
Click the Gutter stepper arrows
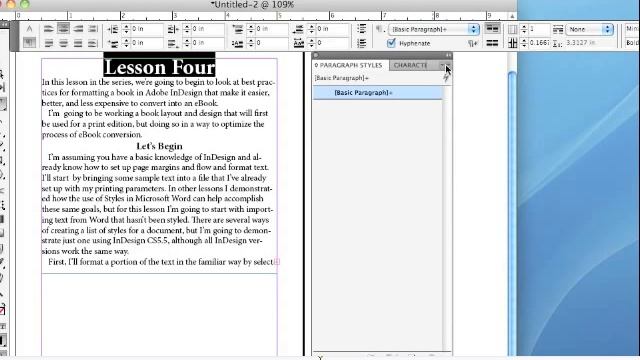(x=524, y=43)
